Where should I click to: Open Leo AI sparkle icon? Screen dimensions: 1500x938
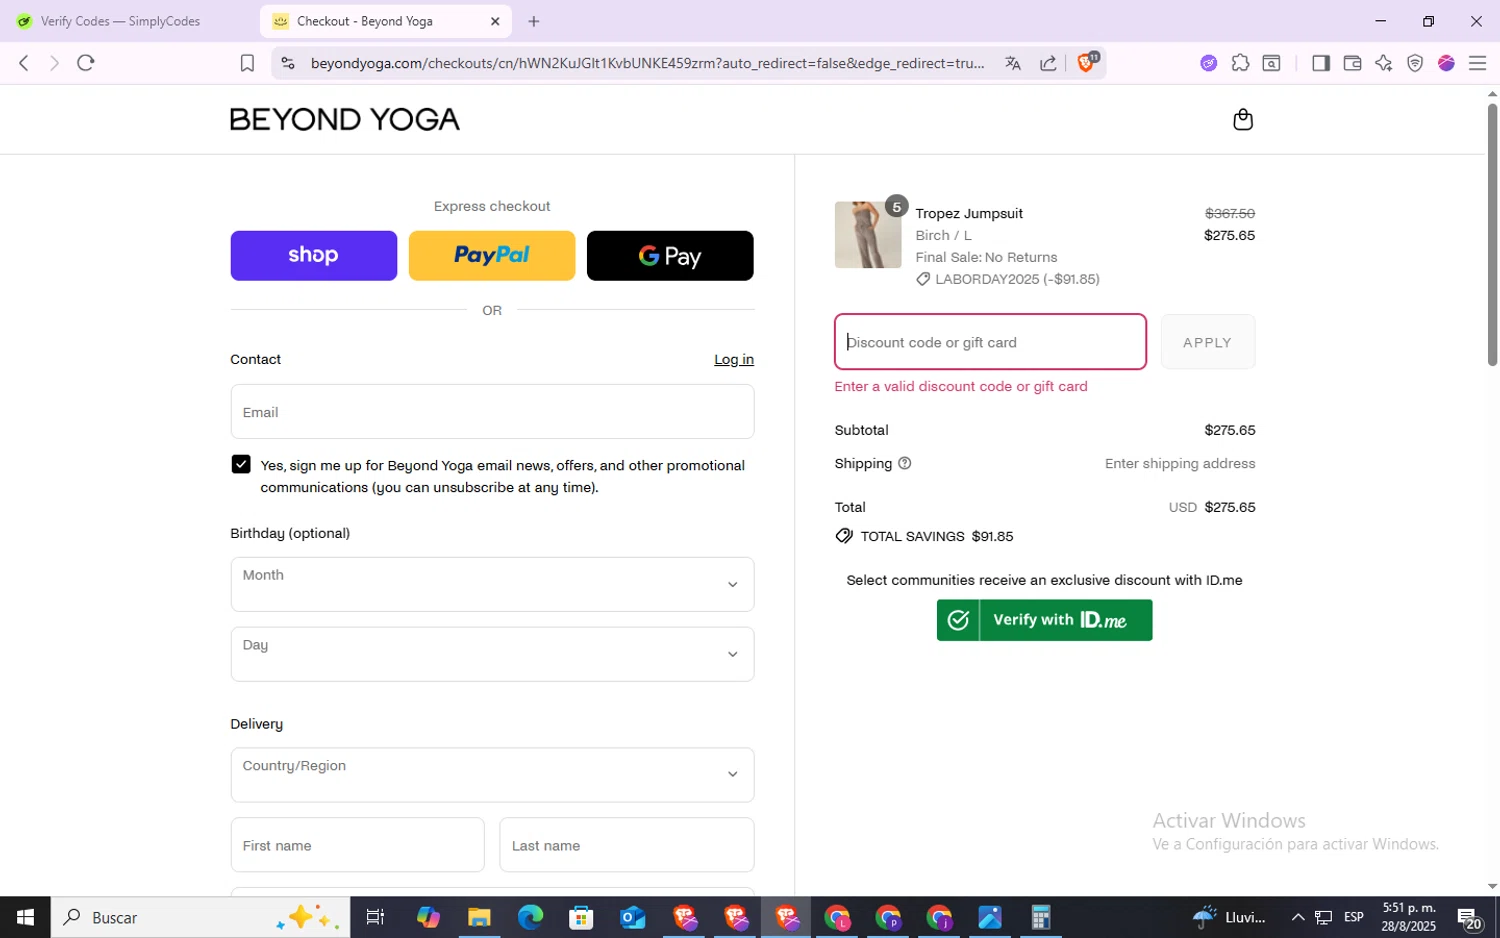click(x=1383, y=63)
